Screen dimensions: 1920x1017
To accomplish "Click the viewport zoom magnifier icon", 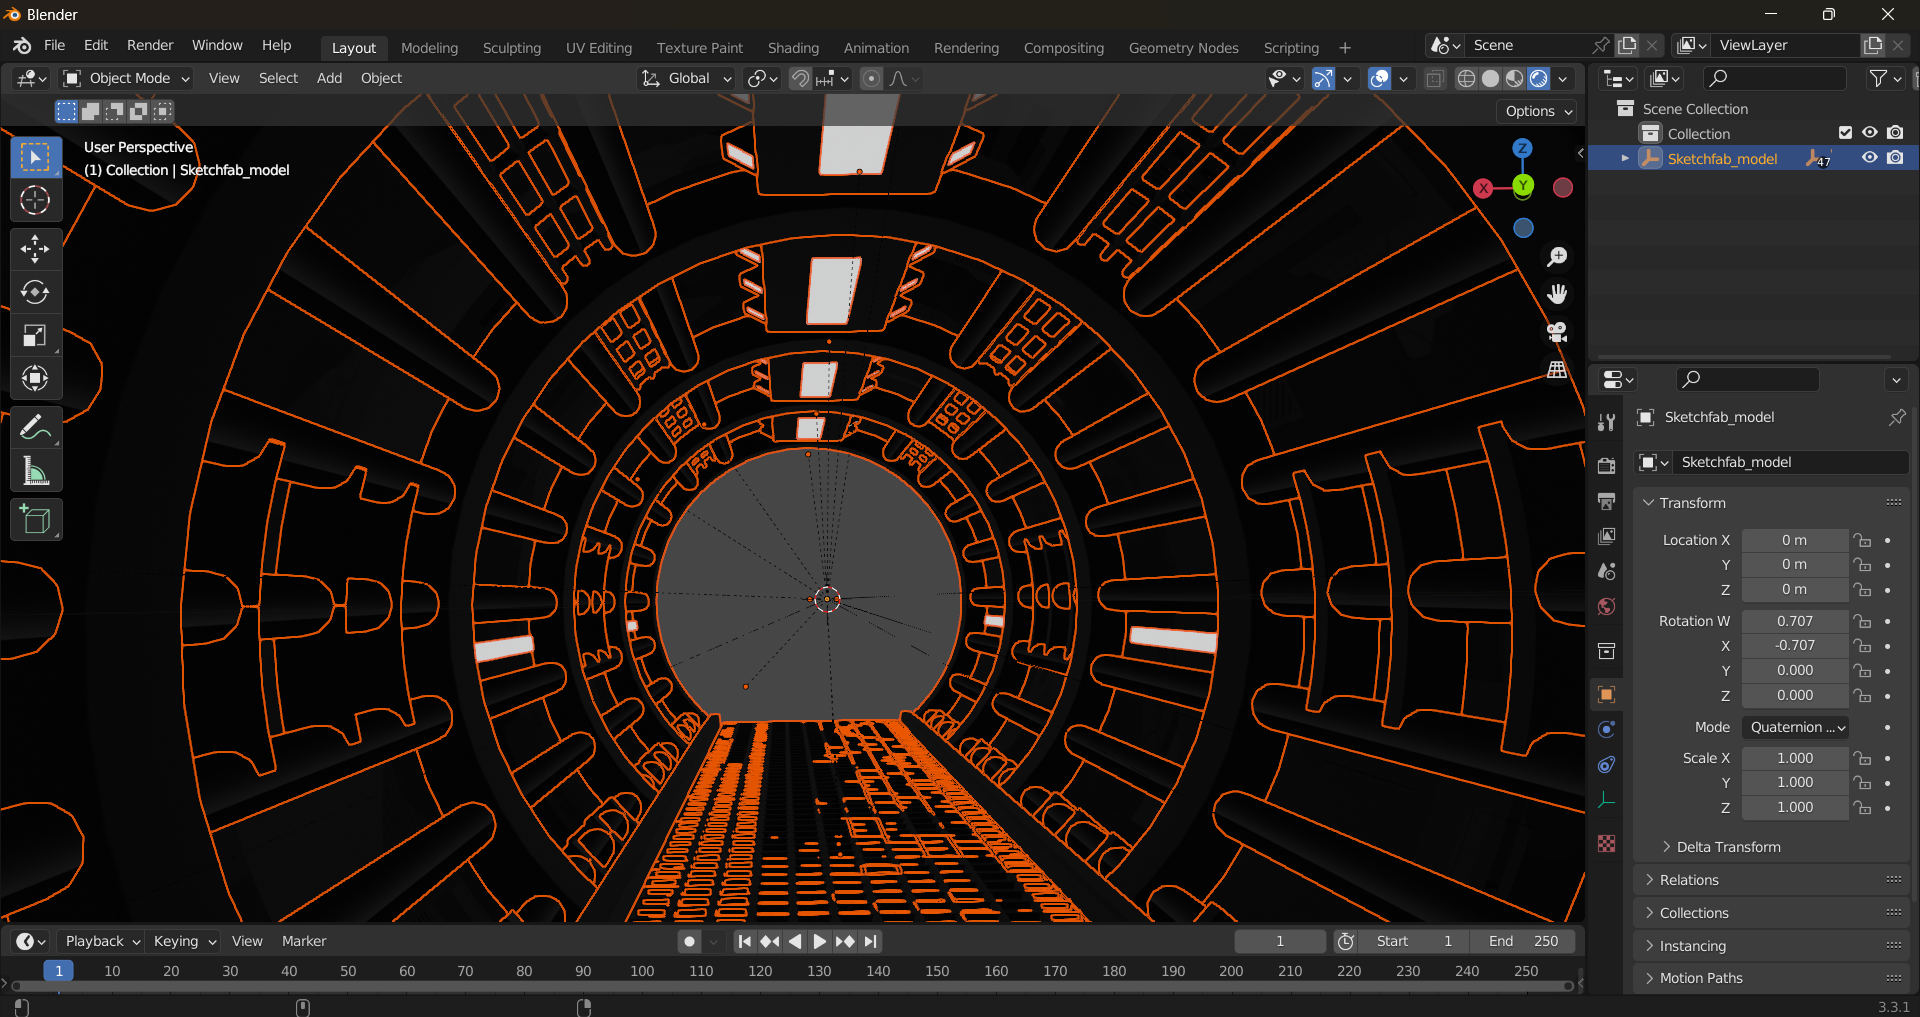I will [x=1557, y=257].
